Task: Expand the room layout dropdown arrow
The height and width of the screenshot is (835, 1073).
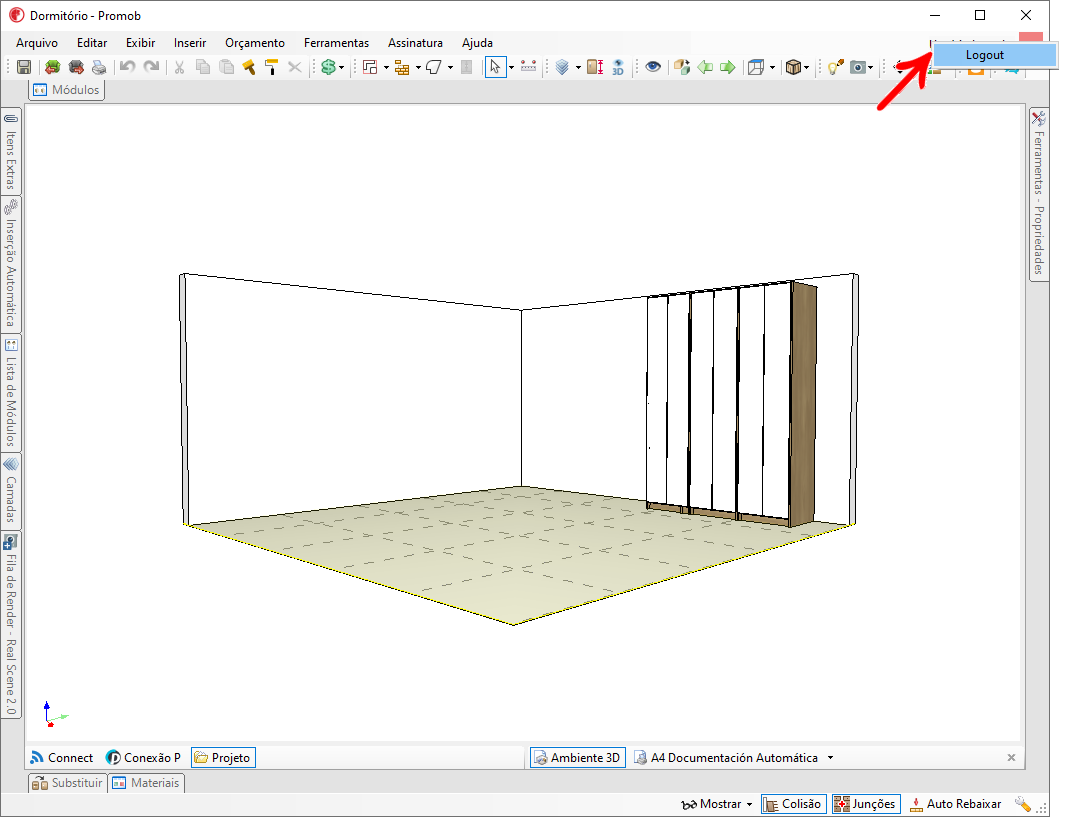Action: pyautogui.click(x=386, y=67)
